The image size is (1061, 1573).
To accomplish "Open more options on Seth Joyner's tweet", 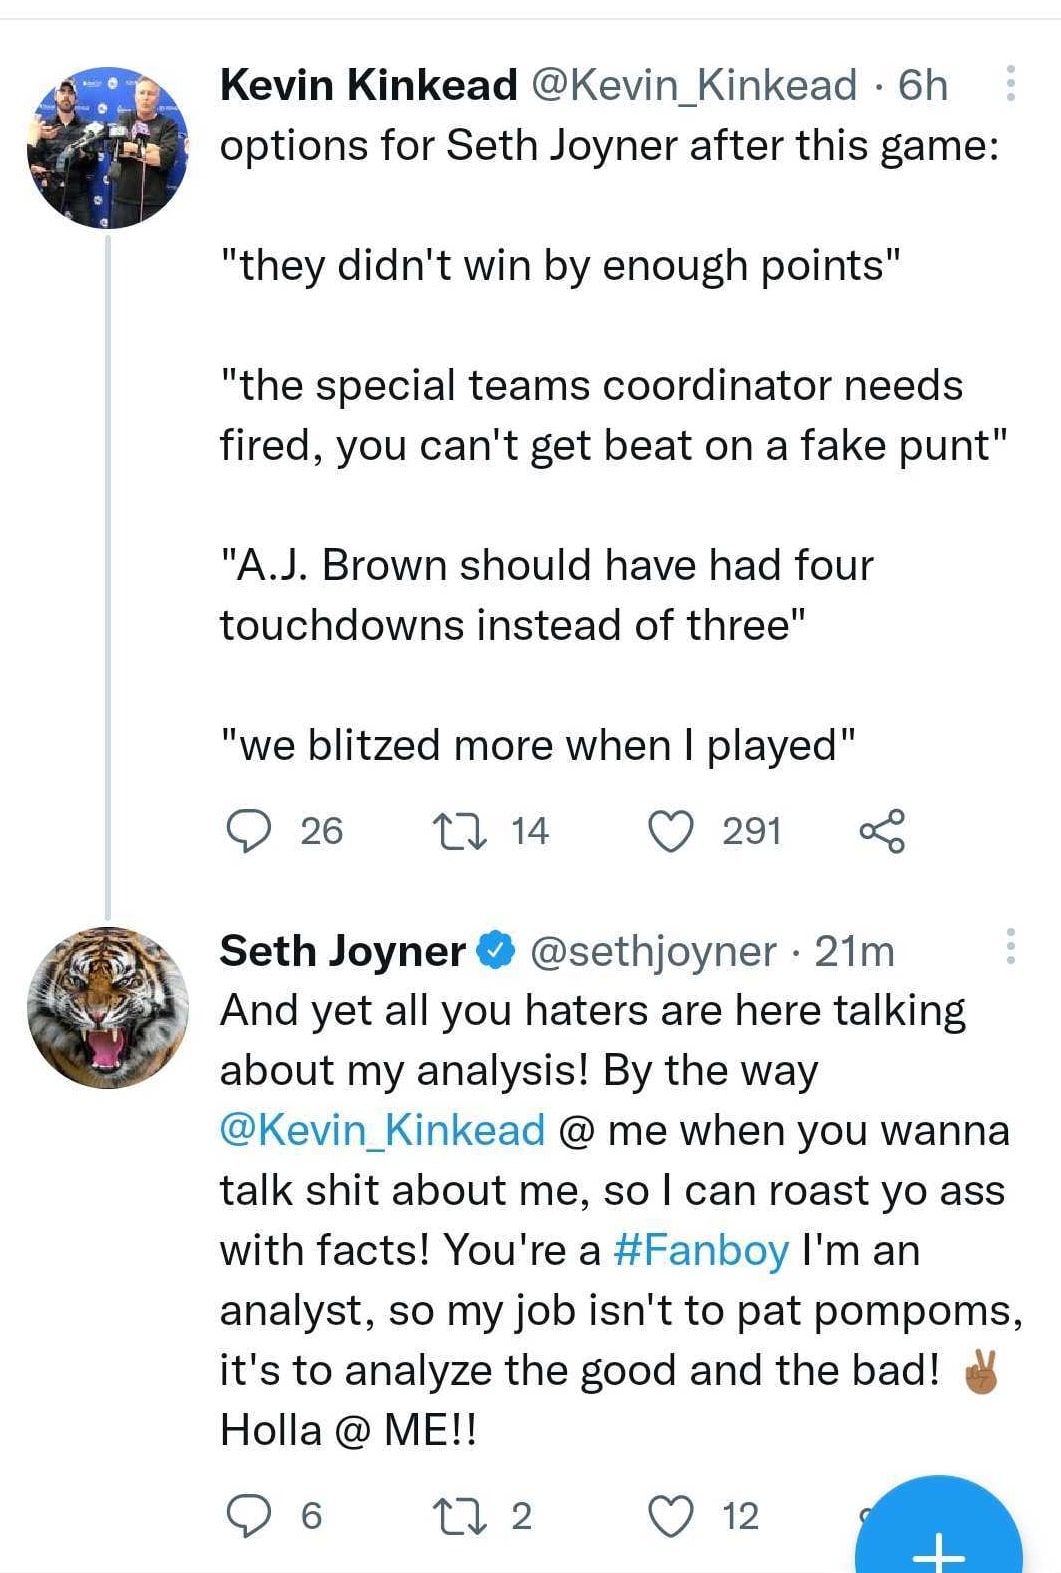I will pyautogui.click(x=1010, y=946).
